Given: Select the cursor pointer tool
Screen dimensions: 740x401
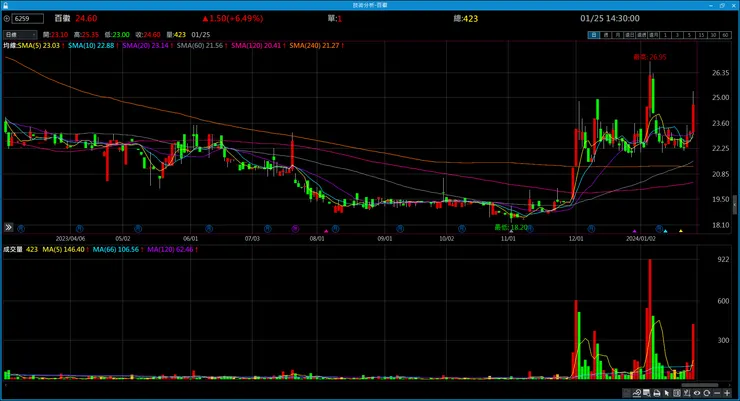Looking at the screenshot, I should [x=666, y=393].
